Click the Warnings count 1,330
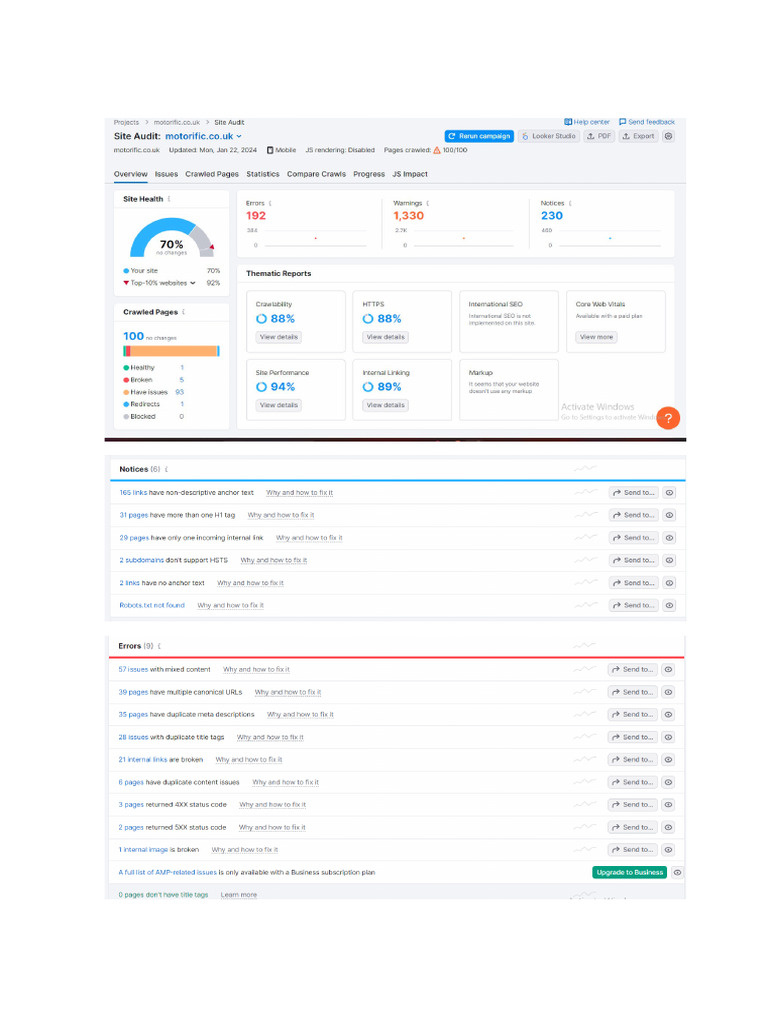The height and width of the screenshot is (1024, 768). pyautogui.click(x=408, y=216)
